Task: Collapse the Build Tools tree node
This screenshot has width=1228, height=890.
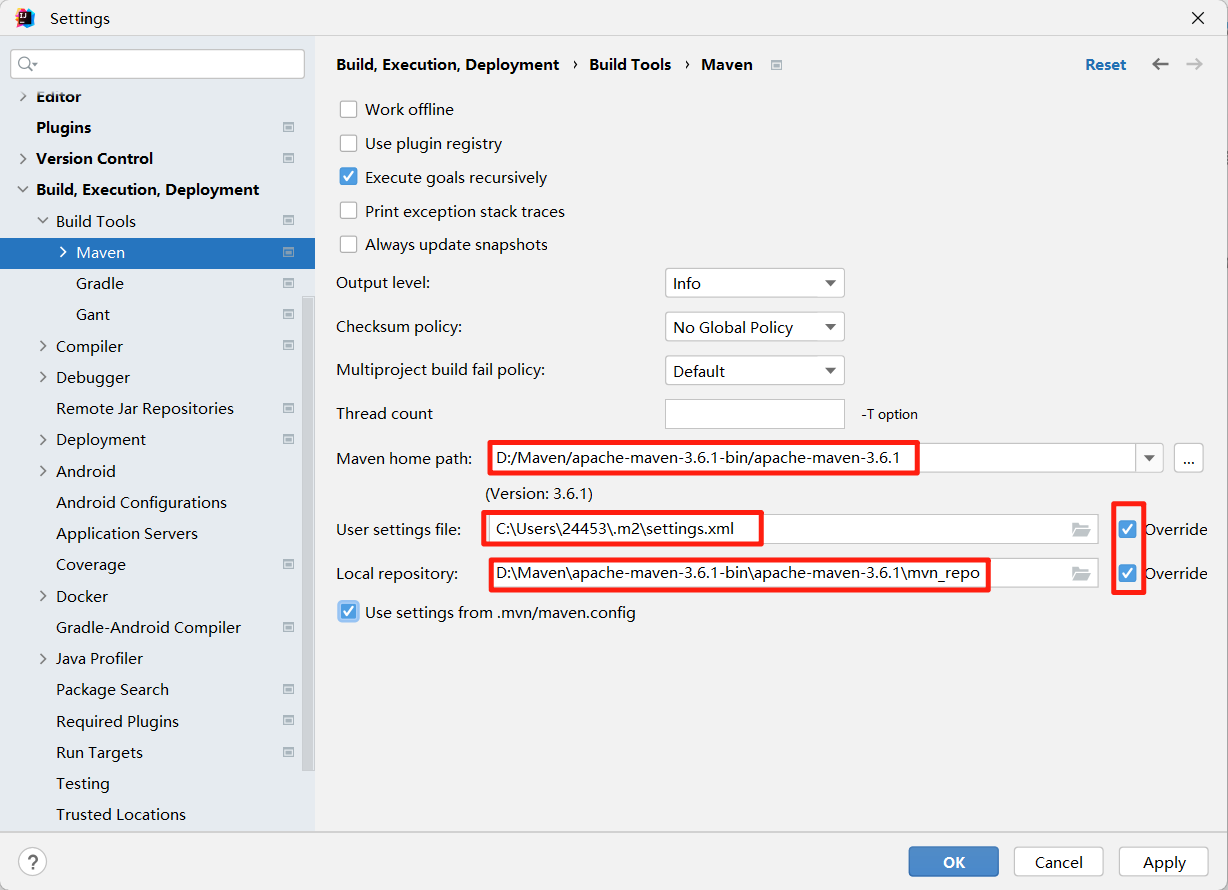Action: coord(43,221)
